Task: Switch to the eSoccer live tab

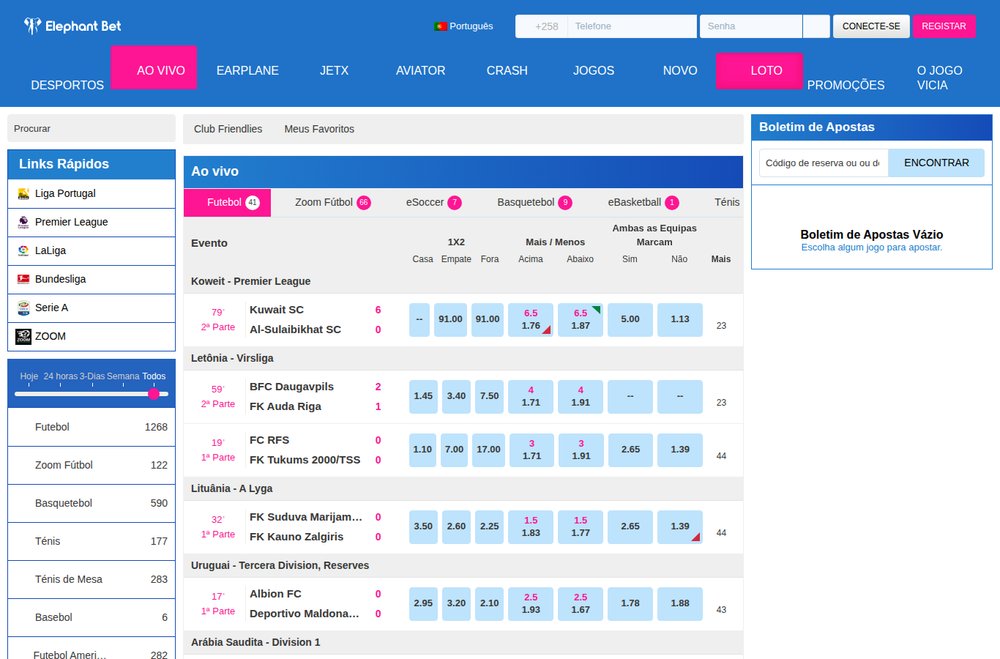Action: (x=433, y=202)
